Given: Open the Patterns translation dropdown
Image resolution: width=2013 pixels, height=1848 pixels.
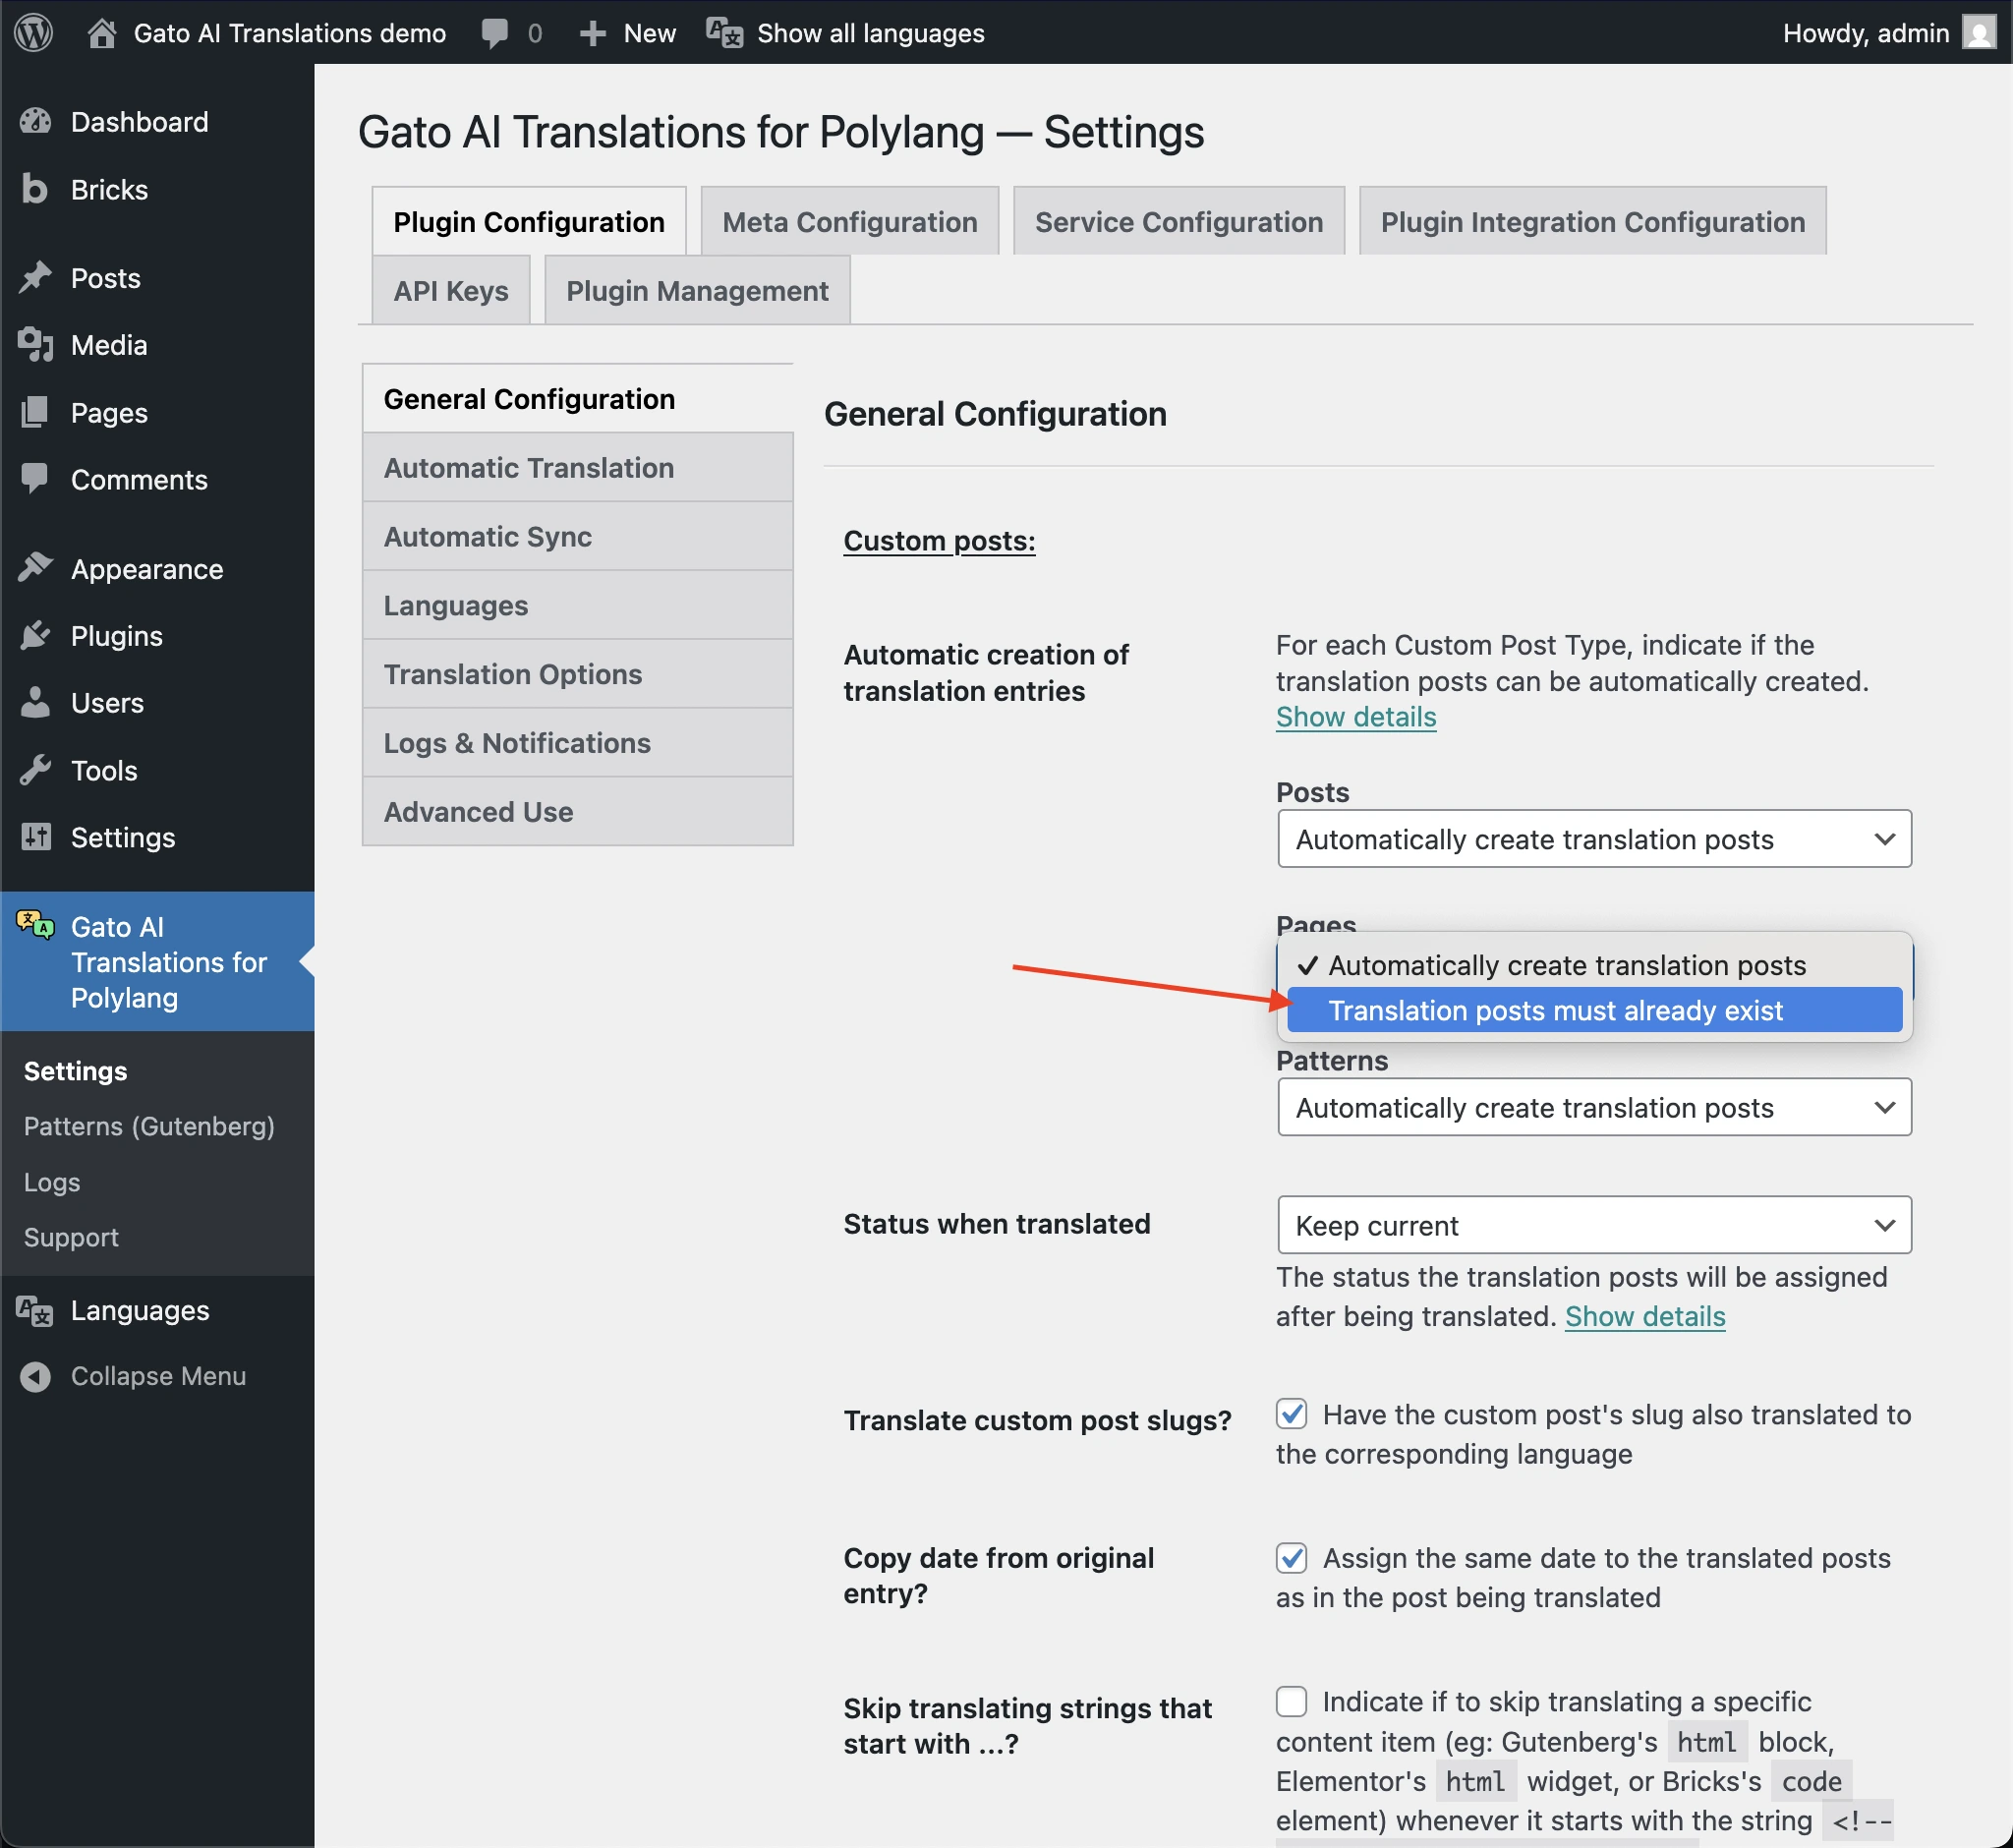Looking at the screenshot, I should (1593, 1107).
